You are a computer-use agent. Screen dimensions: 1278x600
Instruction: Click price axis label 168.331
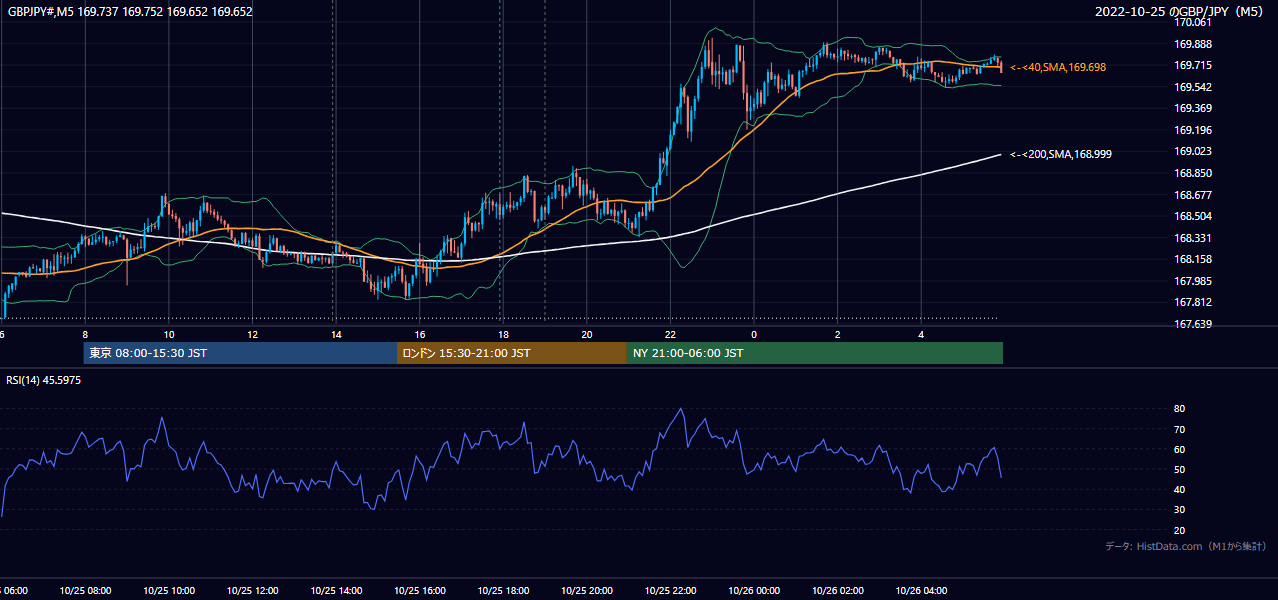coord(1192,238)
